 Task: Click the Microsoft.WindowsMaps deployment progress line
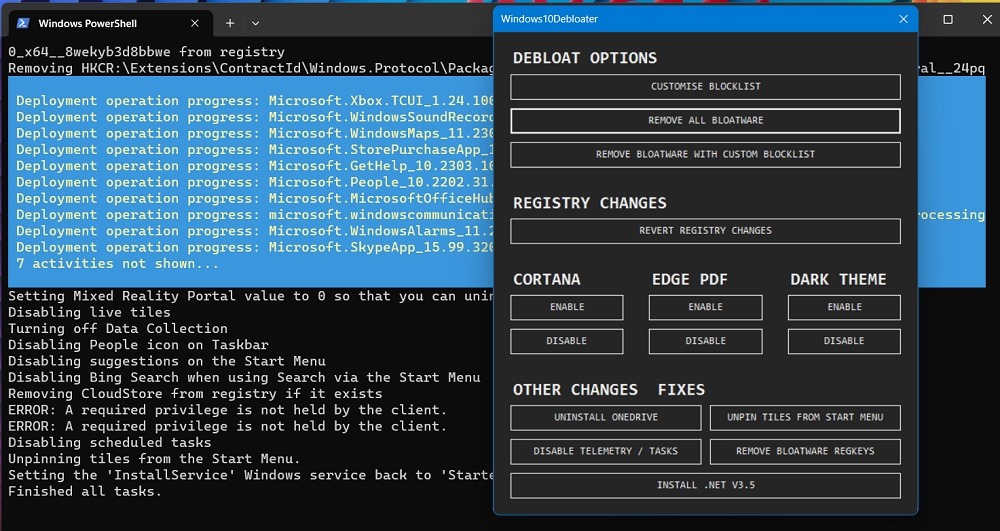click(x=255, y=133)
